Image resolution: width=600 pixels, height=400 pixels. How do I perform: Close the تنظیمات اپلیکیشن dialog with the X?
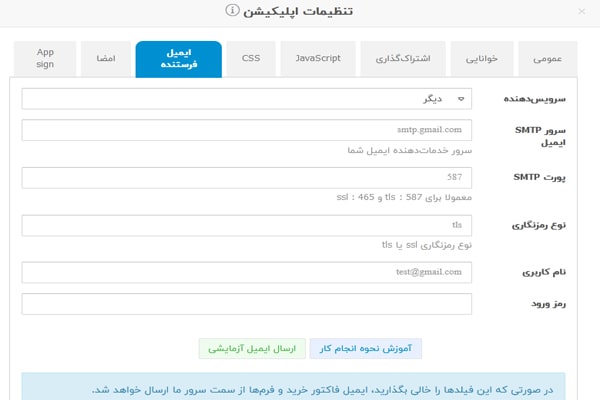pyautogui.click(x=582, y=12)
